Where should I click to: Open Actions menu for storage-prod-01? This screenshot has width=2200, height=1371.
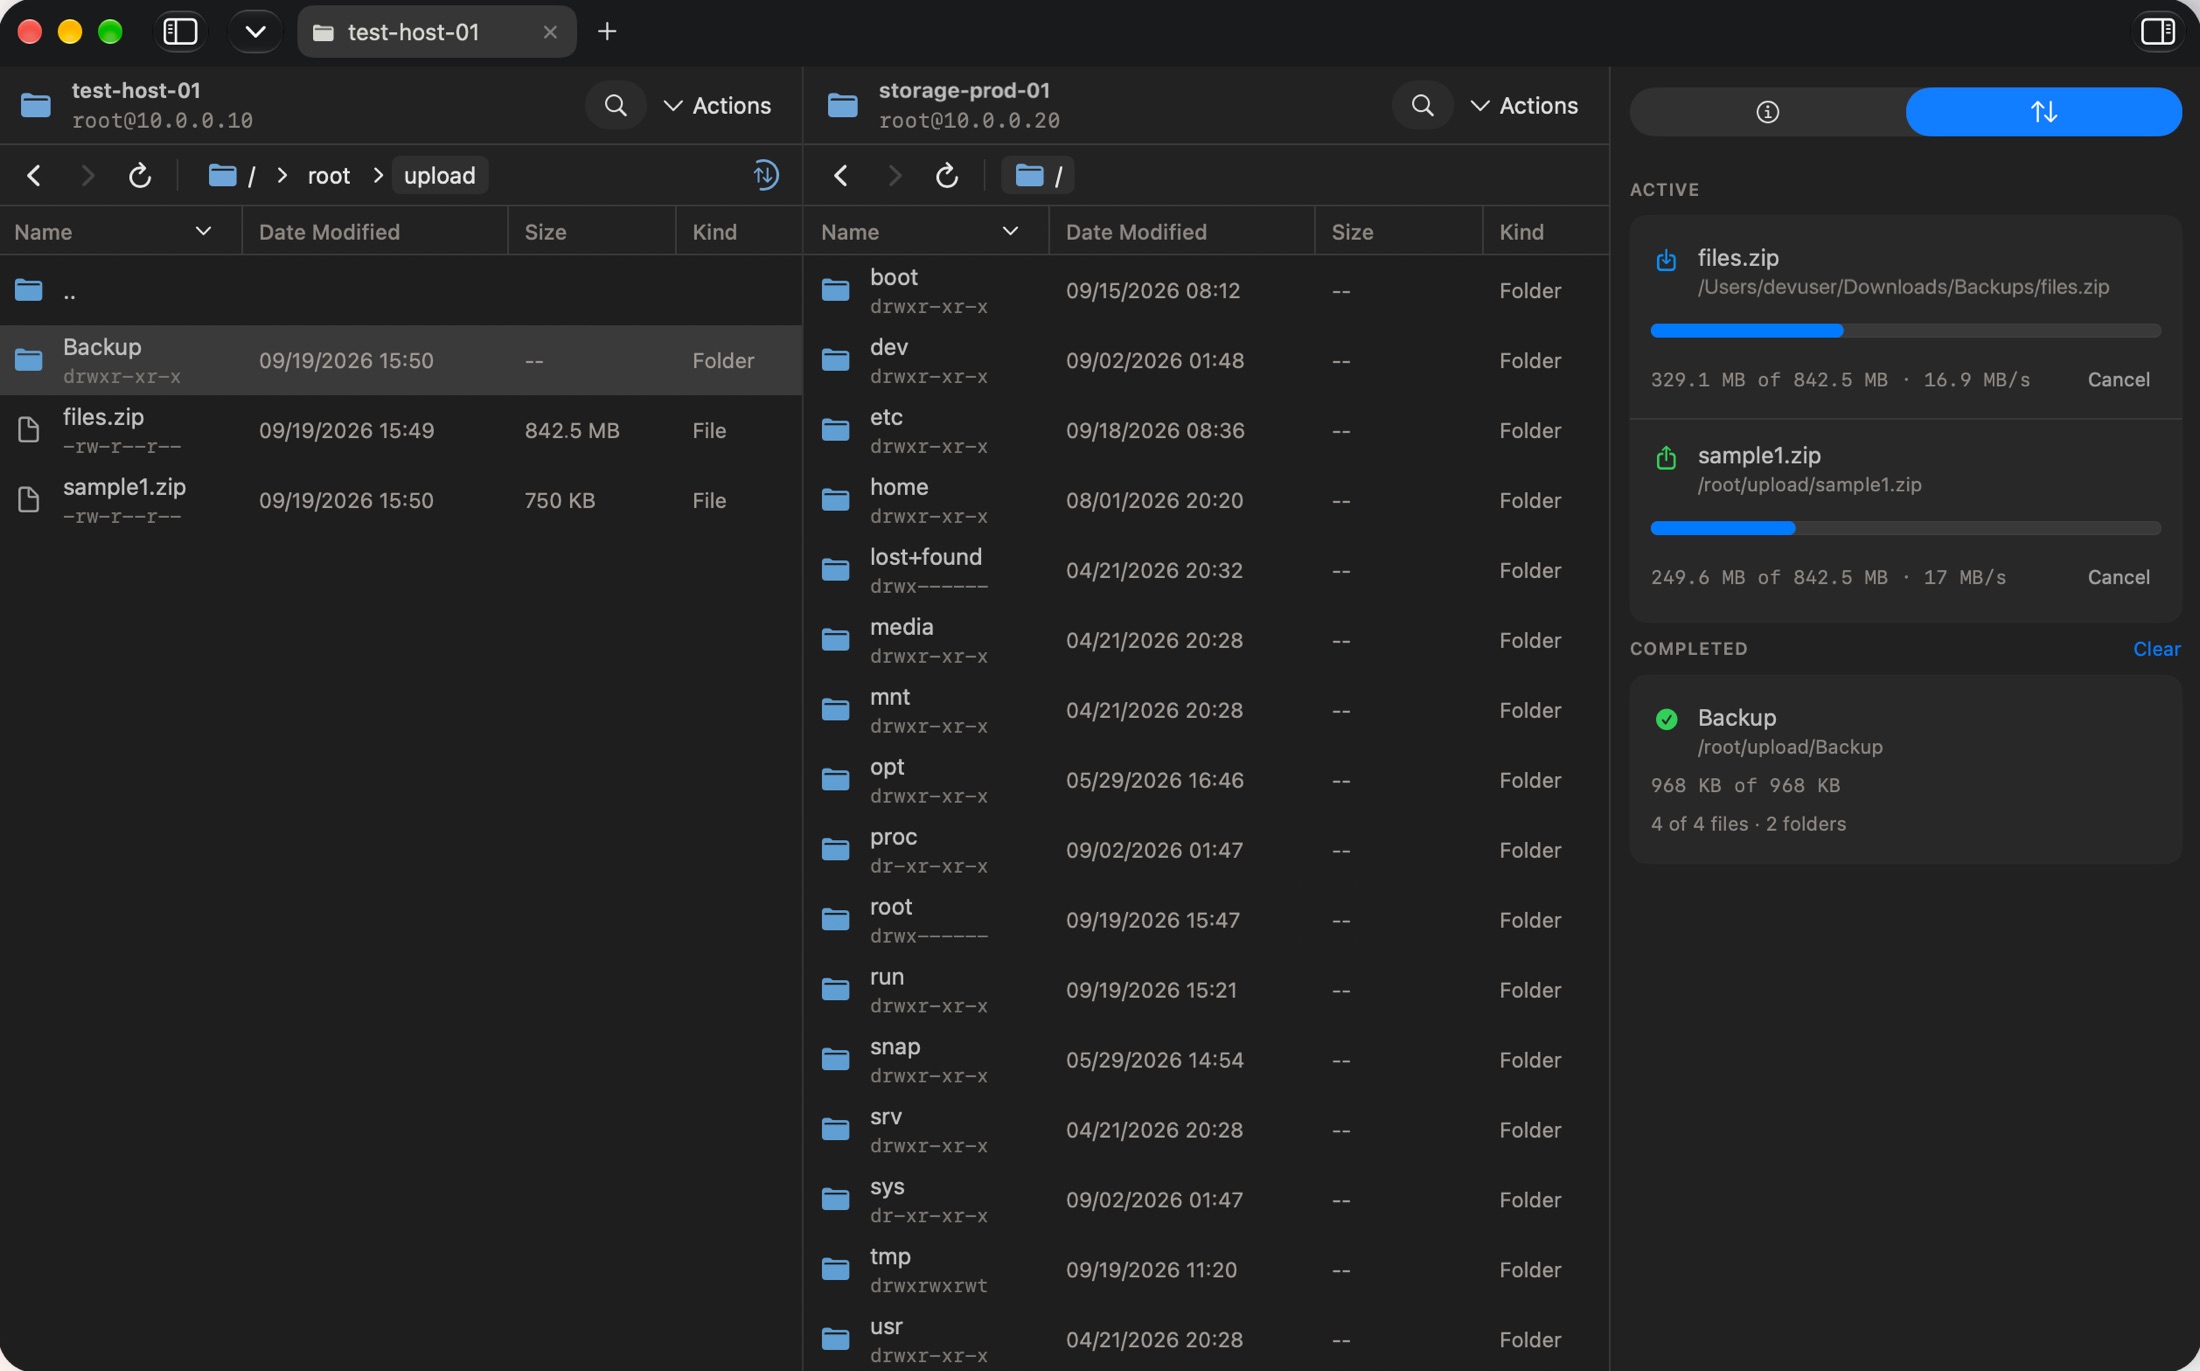pyautogui.click(x=1525, y=105)
